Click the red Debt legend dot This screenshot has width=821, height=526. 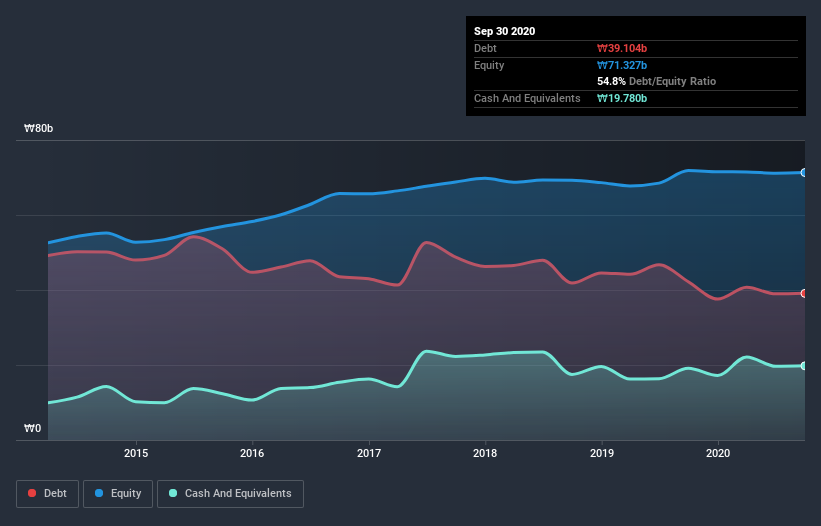pos(32,493)
